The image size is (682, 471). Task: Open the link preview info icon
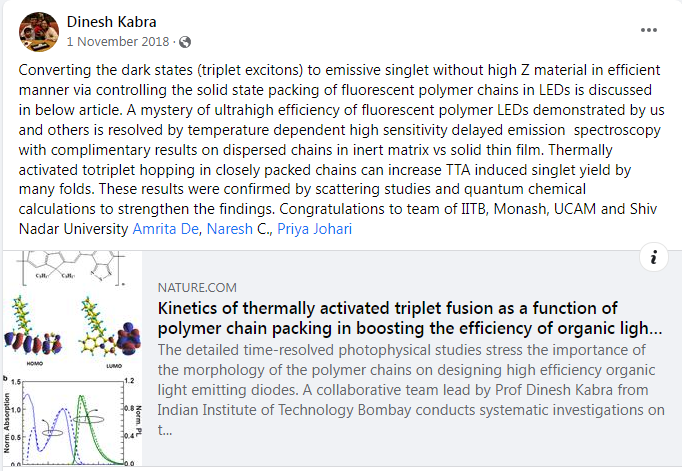coord(653,257)
